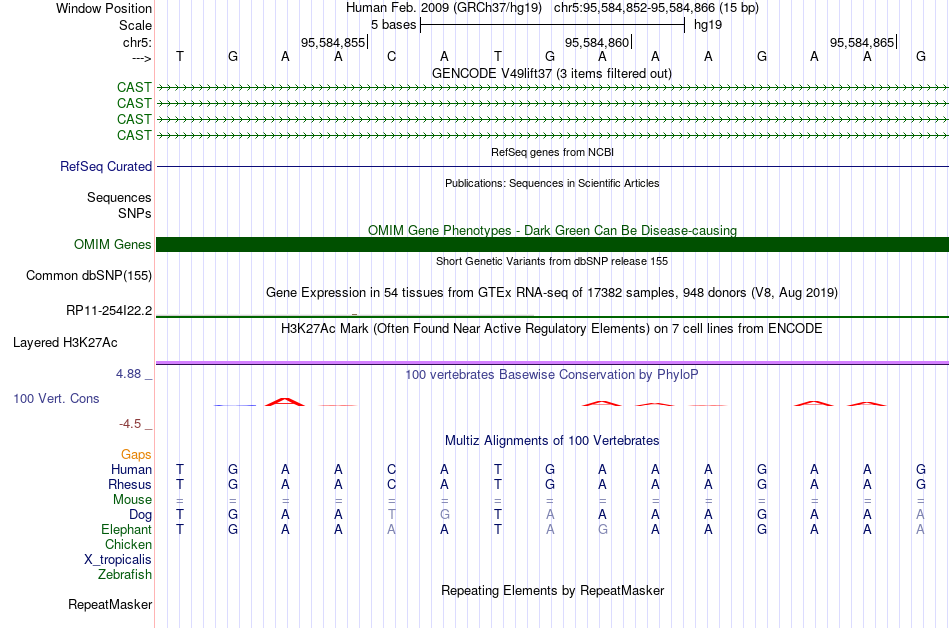Image resolution: width=950 pixels, height=628 pixels.
Task: Click the RepeatMasker track label
Action: coord(110,604)
